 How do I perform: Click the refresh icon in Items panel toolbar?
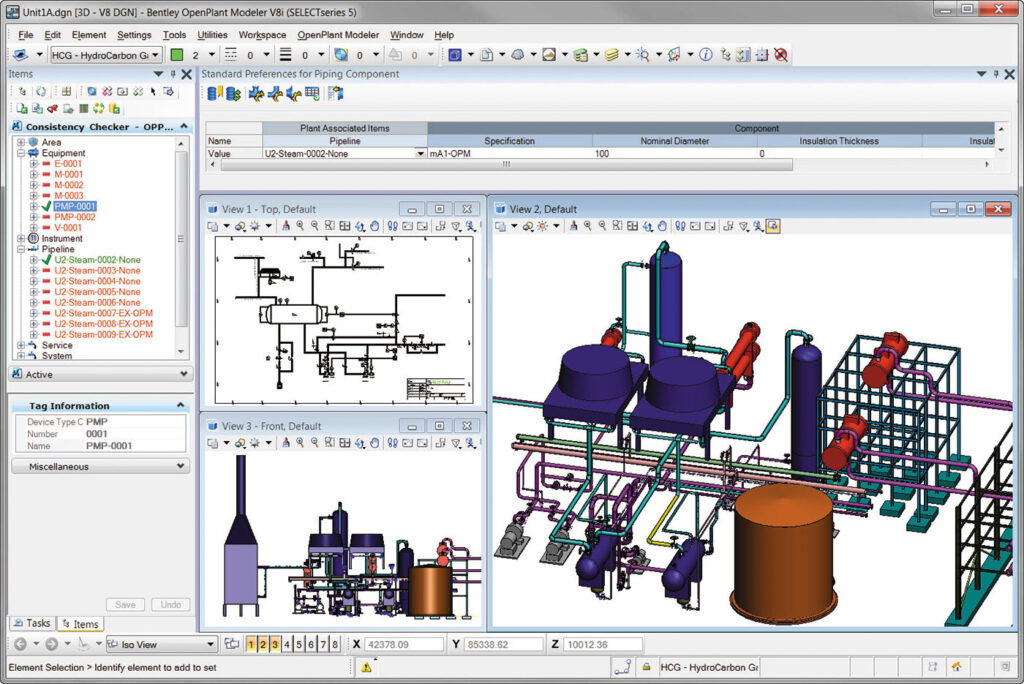40,91
